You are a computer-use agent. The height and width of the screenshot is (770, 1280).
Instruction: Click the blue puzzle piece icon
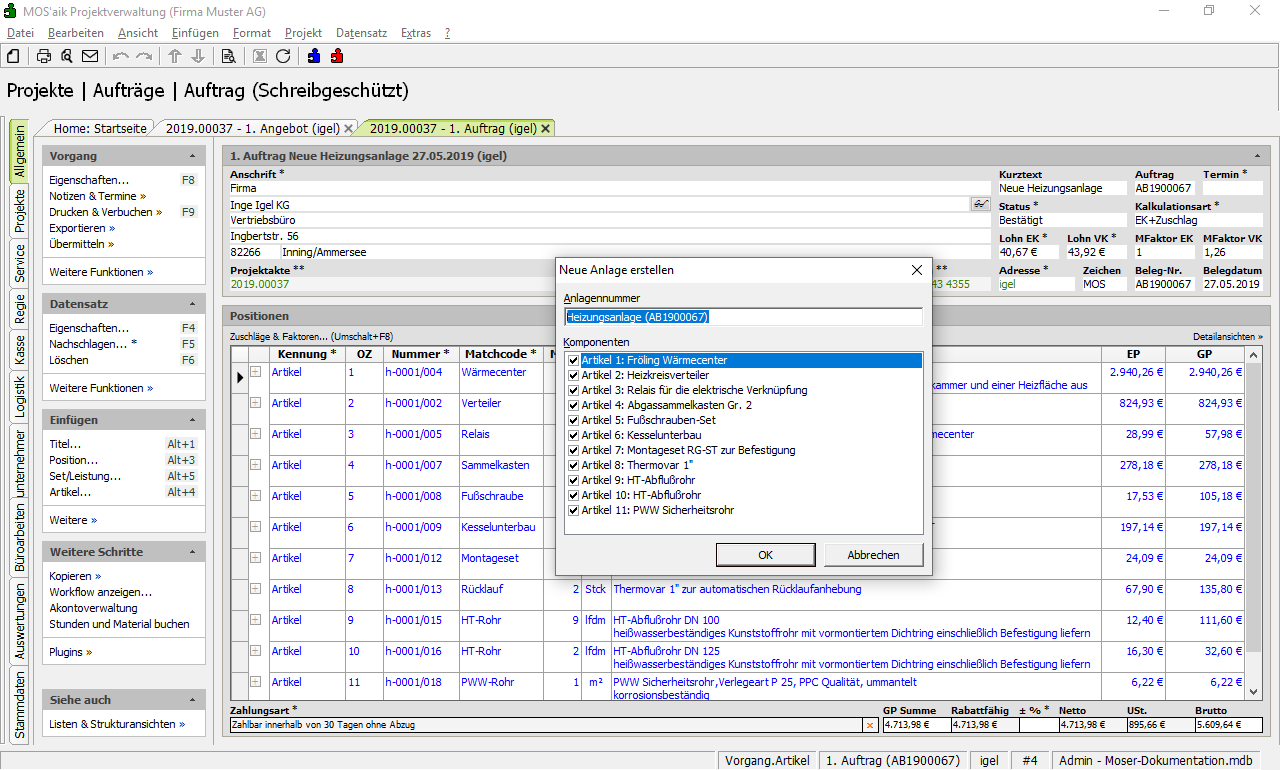click(x=314, y=56)
